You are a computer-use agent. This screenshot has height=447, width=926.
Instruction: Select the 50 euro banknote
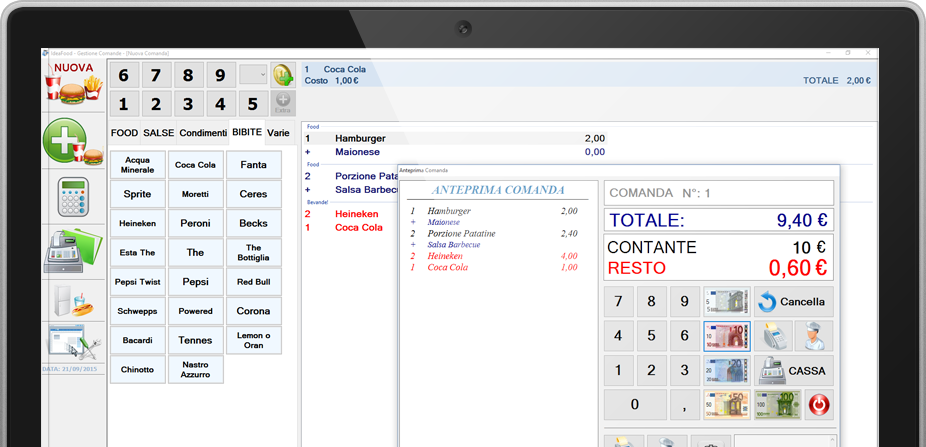(x=727, y=405)
